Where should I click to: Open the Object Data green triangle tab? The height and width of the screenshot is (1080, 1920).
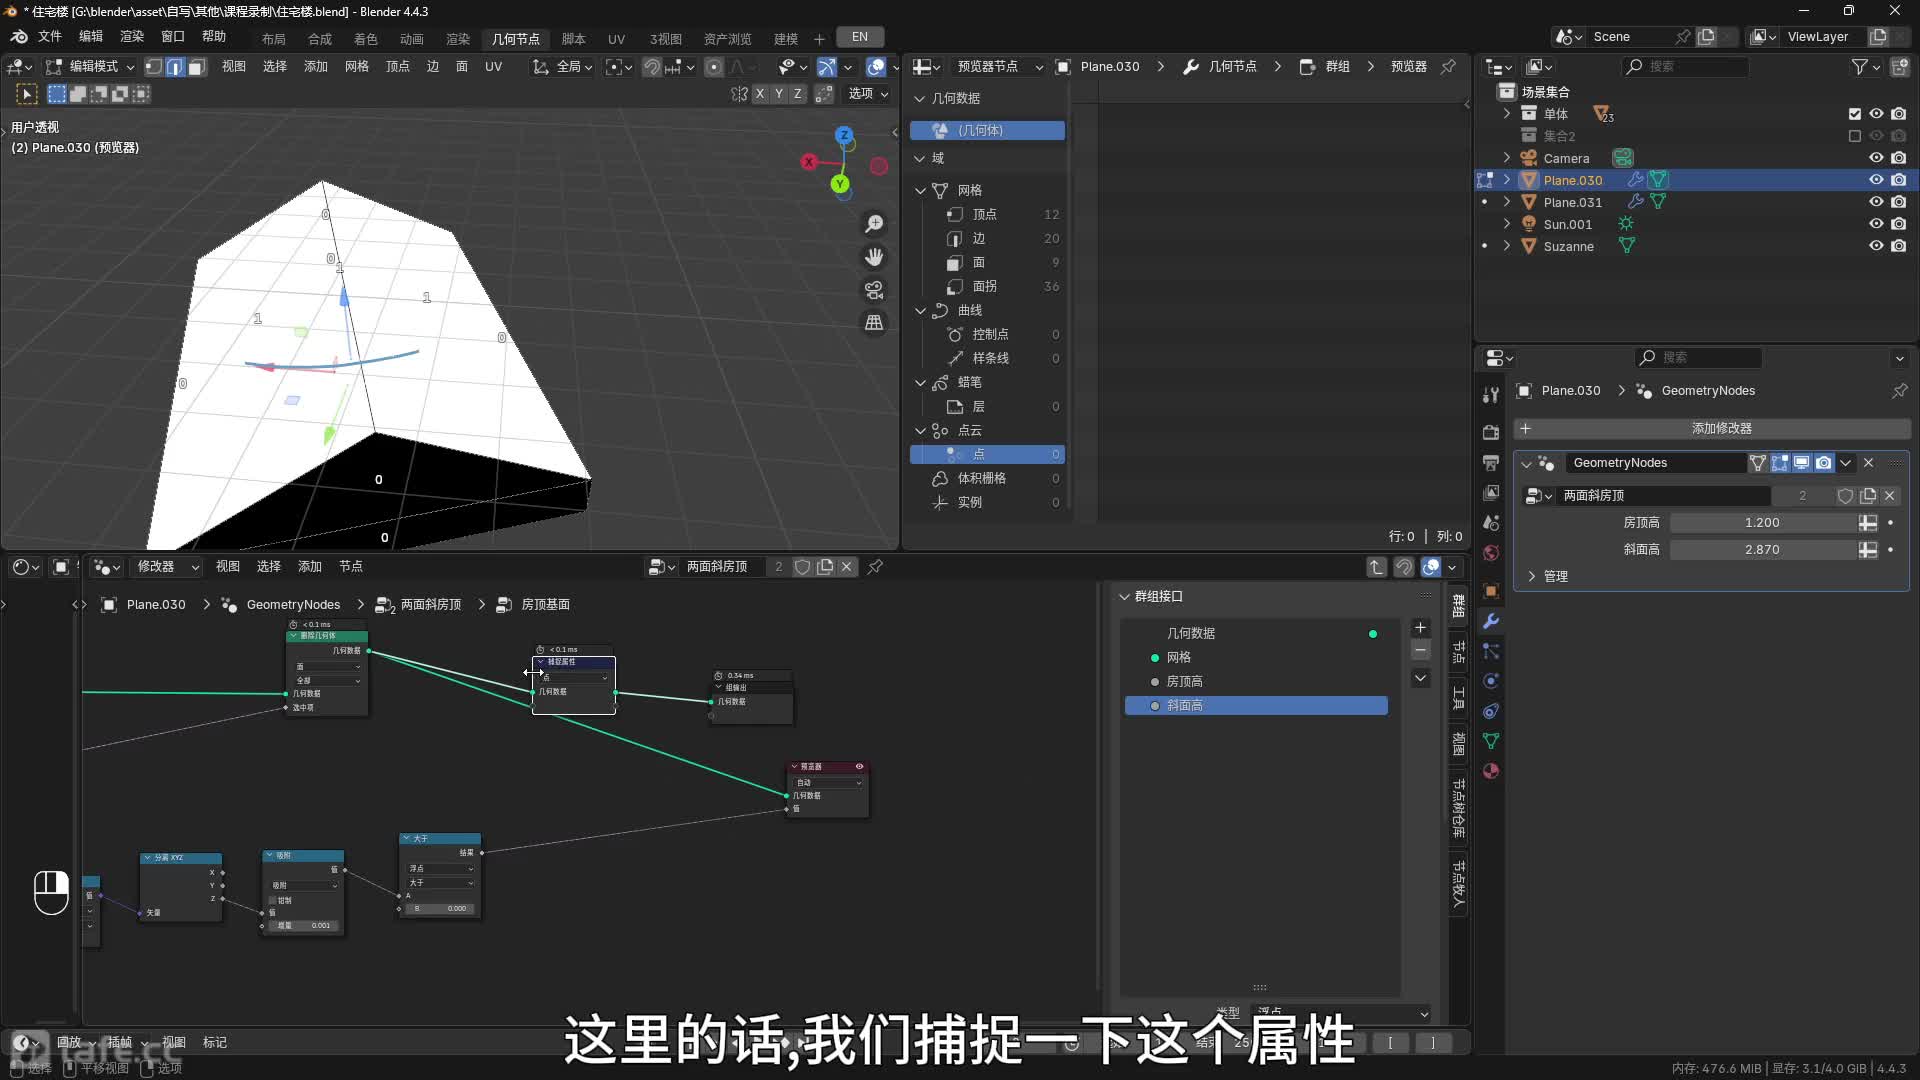(x=1491, y=741)
